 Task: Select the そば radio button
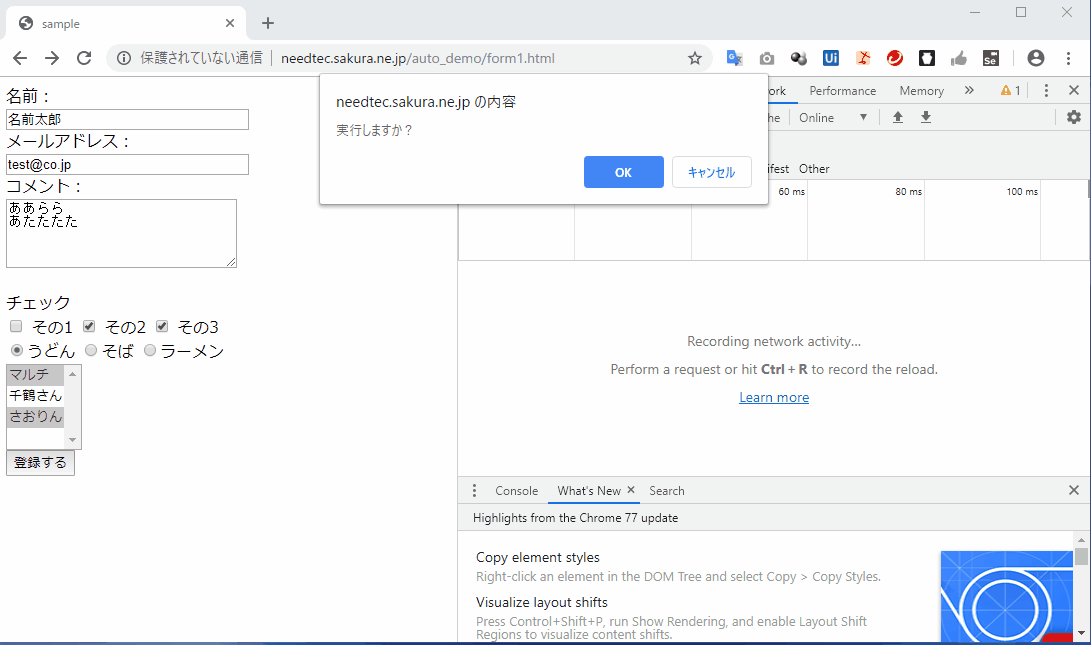[91, 350]
